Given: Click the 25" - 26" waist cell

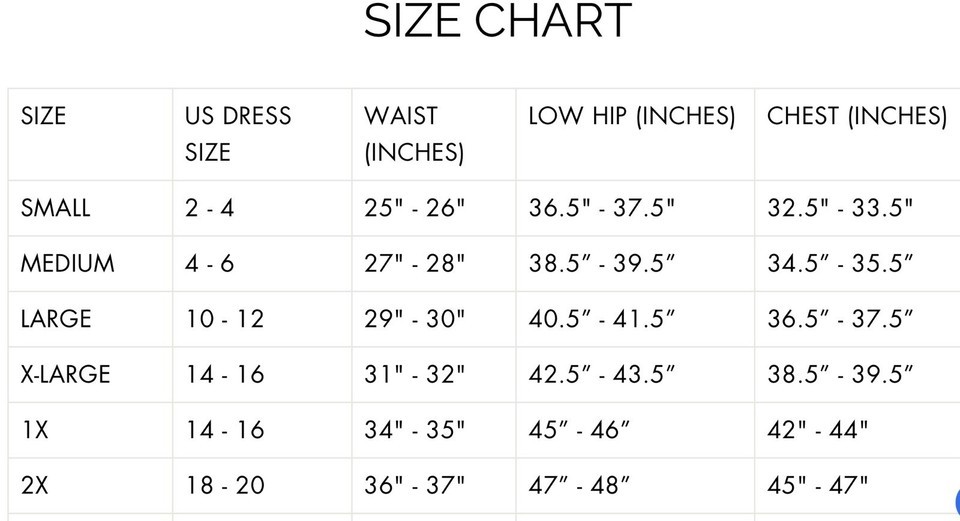Looking at the screenshot, I should [x=414, y=208].
